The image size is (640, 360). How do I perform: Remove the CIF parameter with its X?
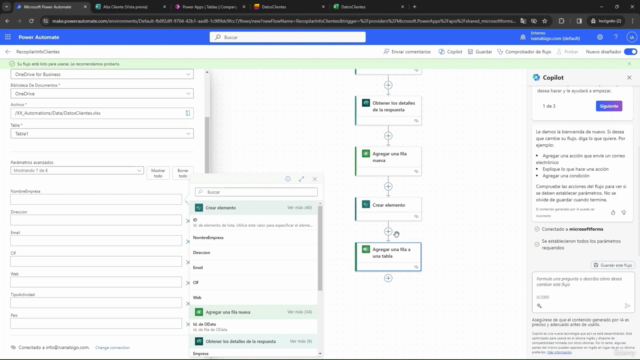188,262
